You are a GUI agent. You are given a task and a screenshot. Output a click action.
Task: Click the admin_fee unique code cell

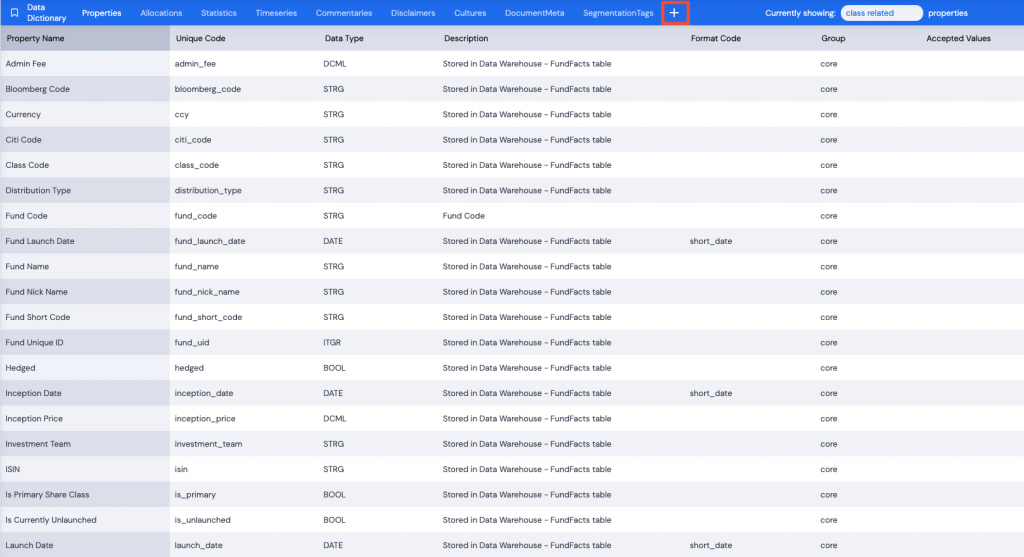[195, 64]
